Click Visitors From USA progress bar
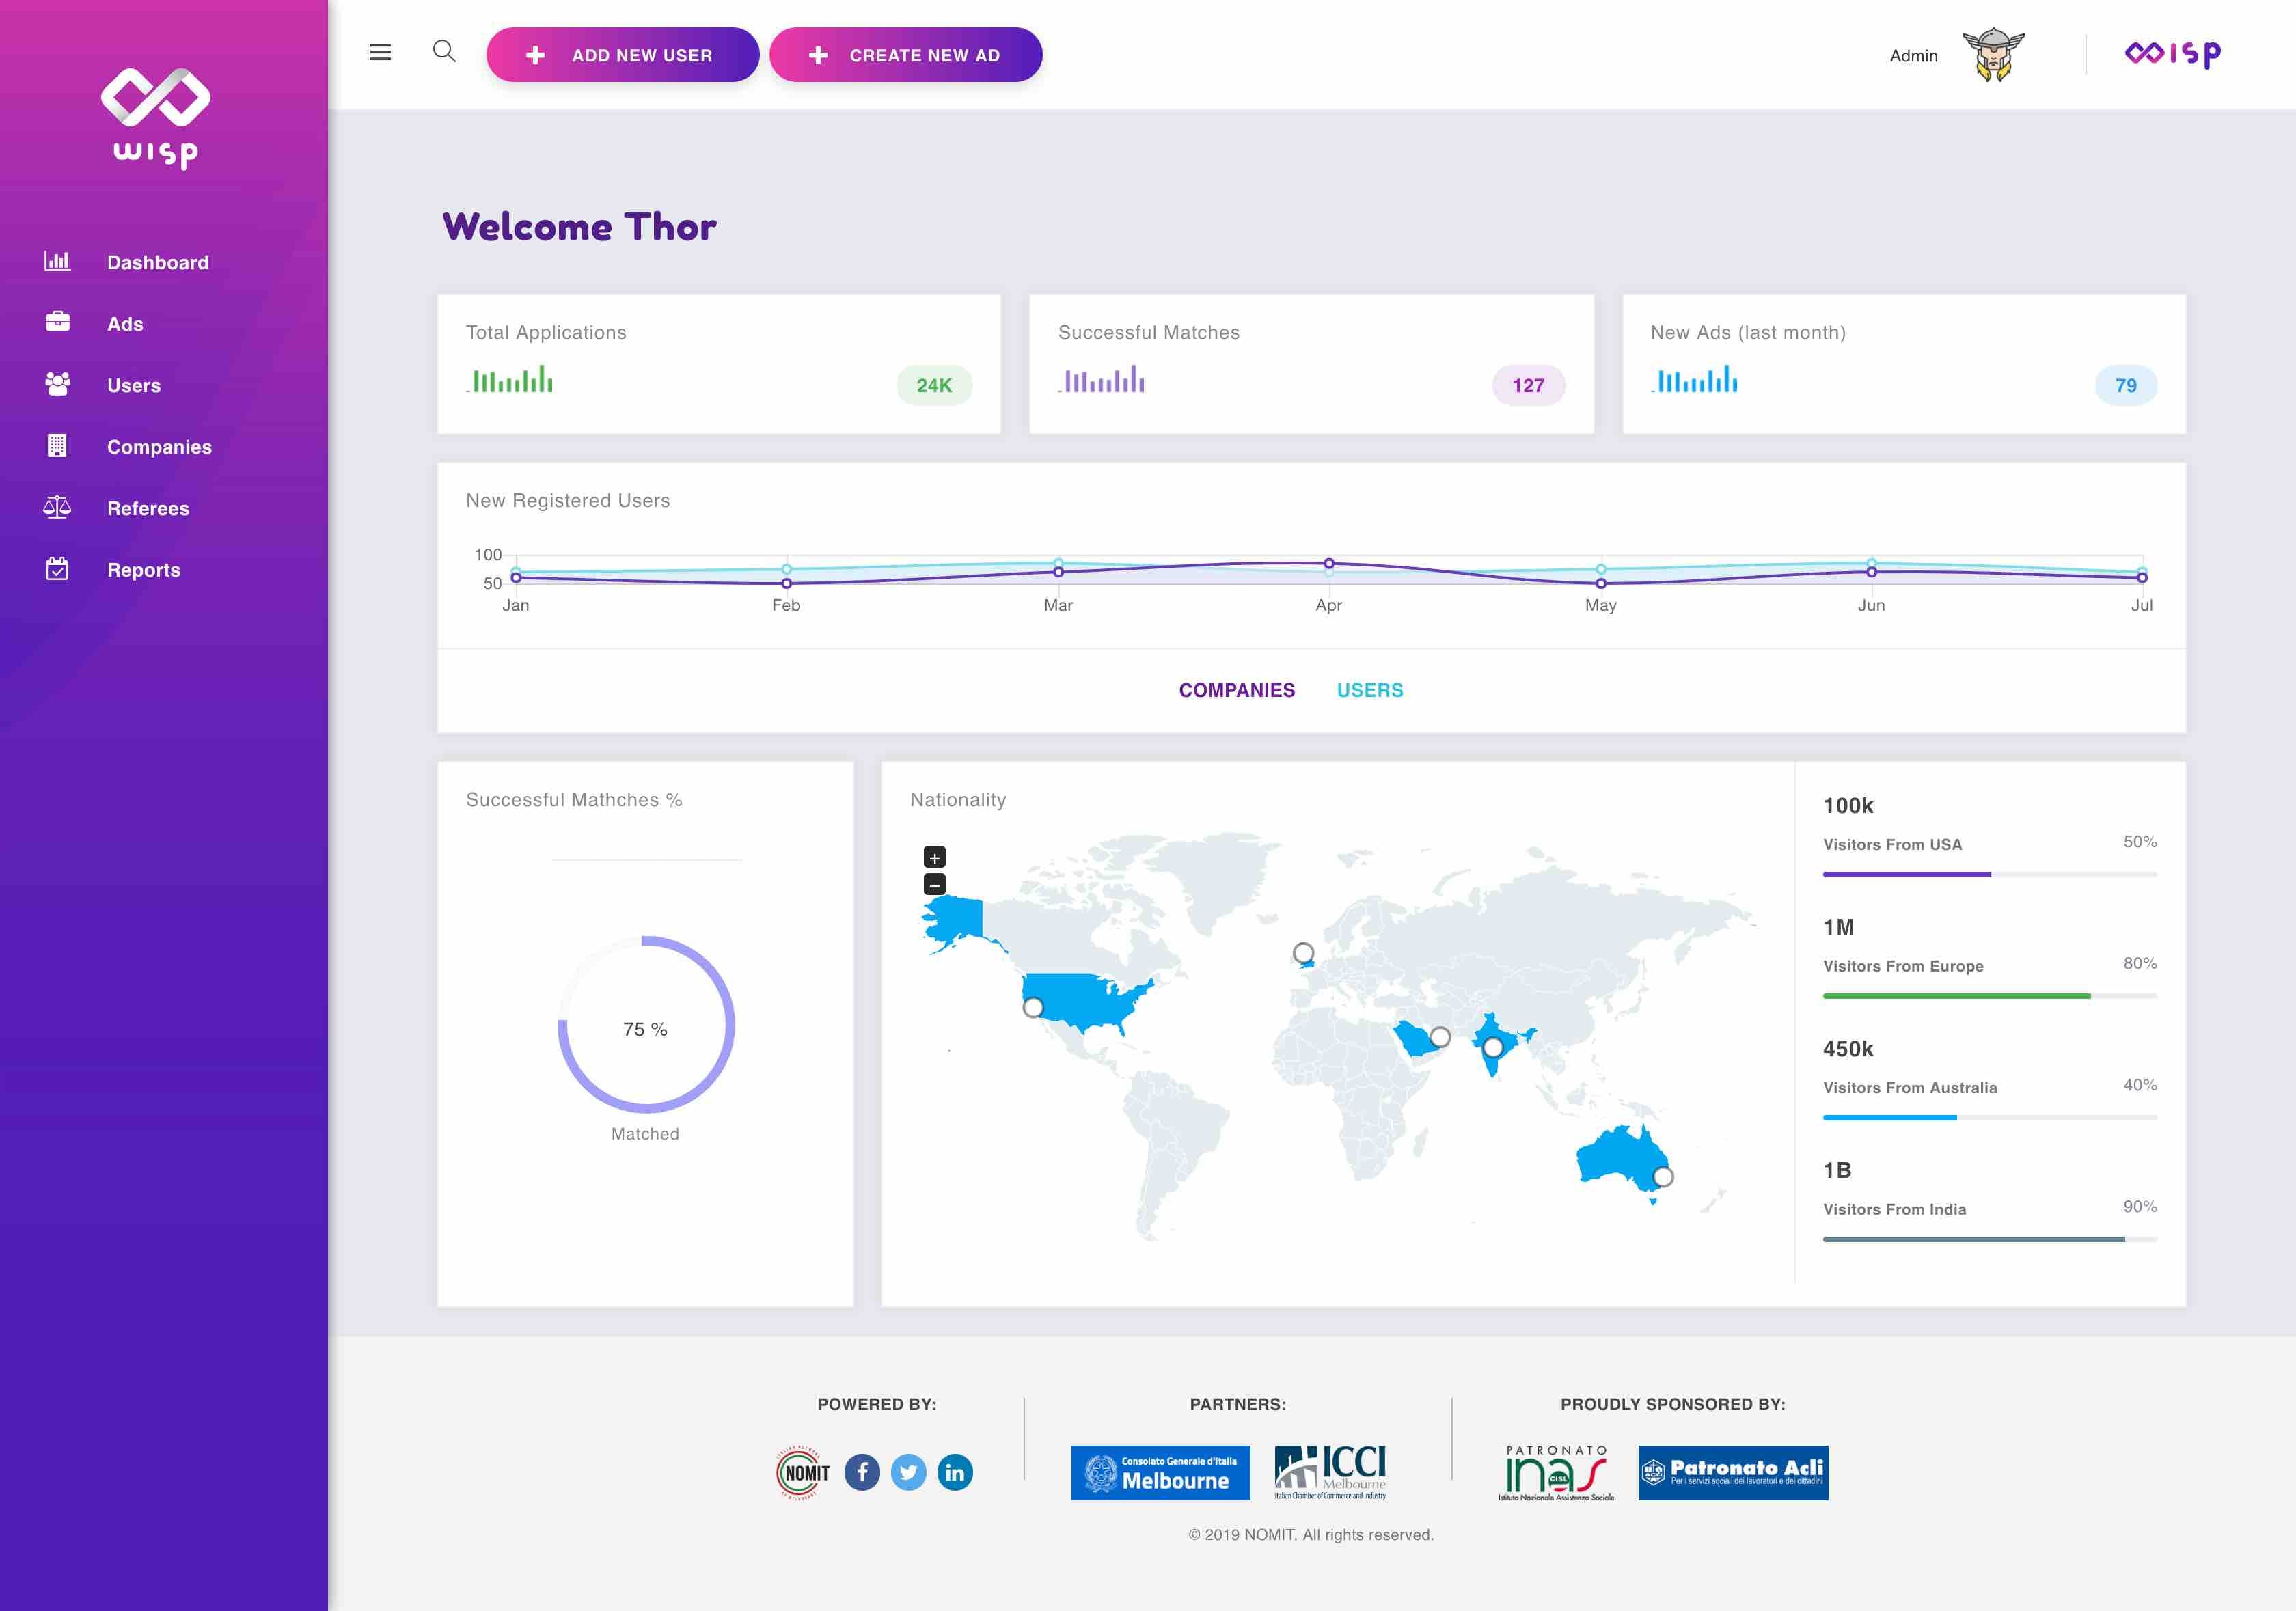 1989,874
